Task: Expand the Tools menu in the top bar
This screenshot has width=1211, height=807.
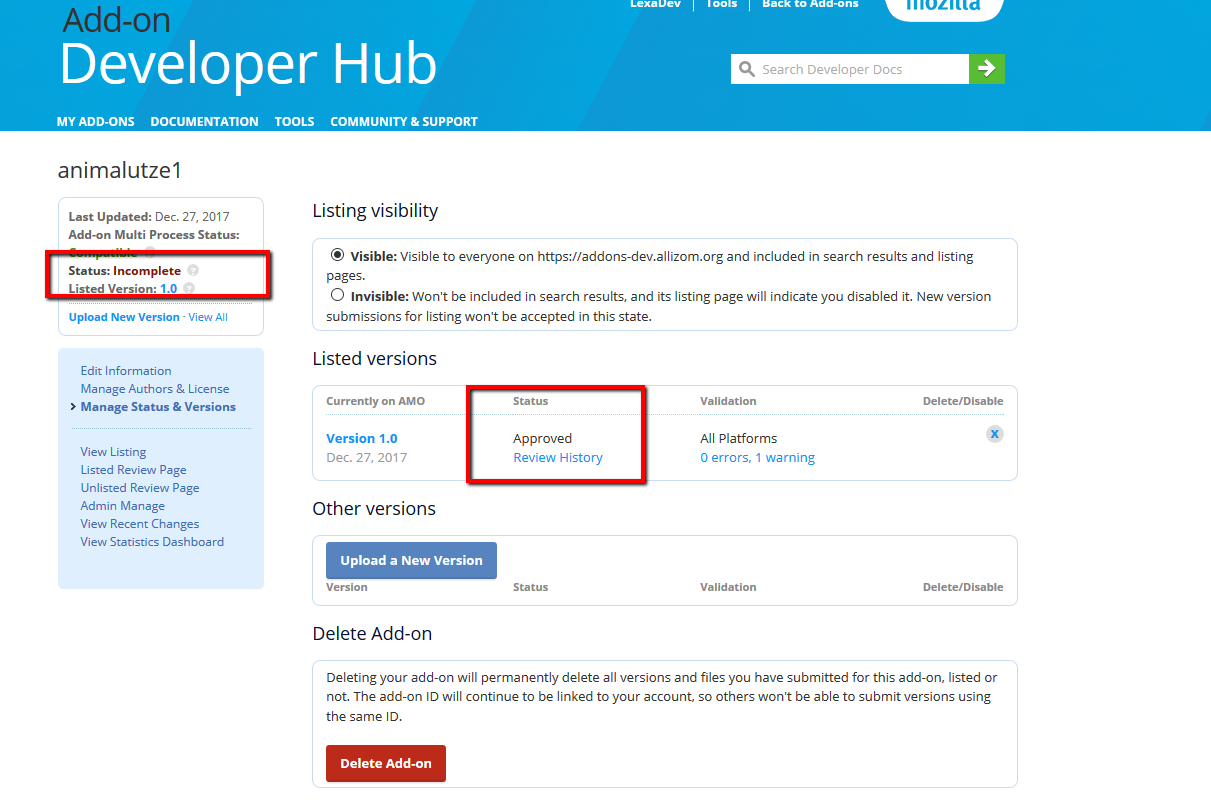Action: (x=721, y=4)
